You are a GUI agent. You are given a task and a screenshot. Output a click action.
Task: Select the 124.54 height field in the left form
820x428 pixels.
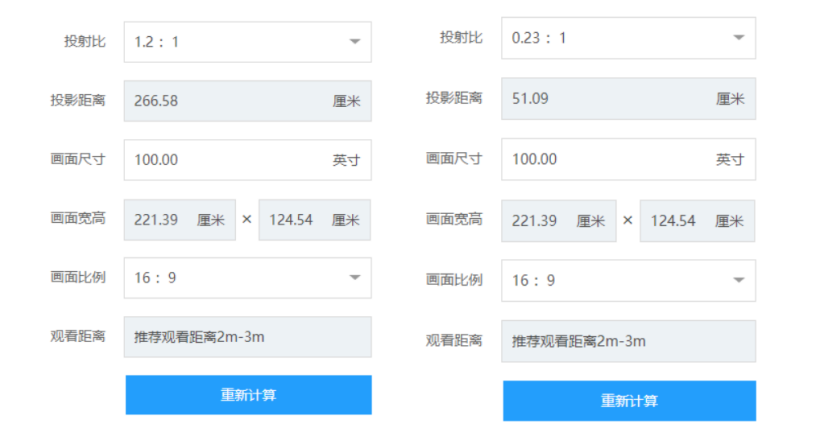tap(314, 220)
